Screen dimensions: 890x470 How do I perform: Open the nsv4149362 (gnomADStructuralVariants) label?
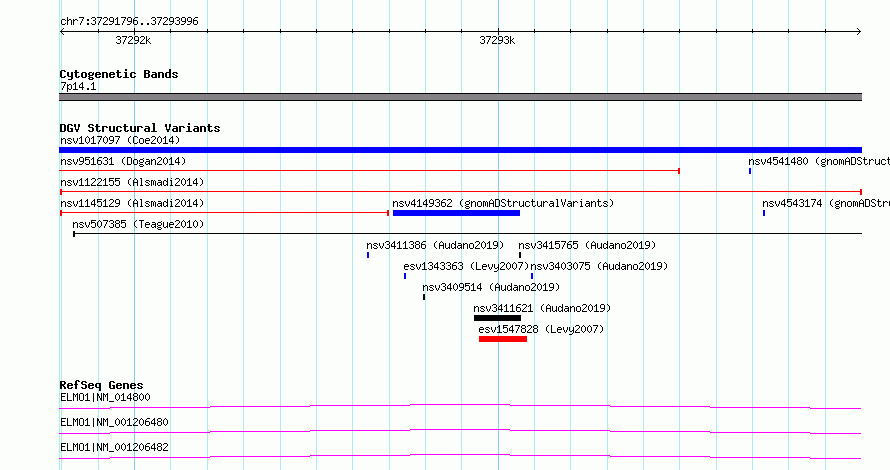pos(503,203)
